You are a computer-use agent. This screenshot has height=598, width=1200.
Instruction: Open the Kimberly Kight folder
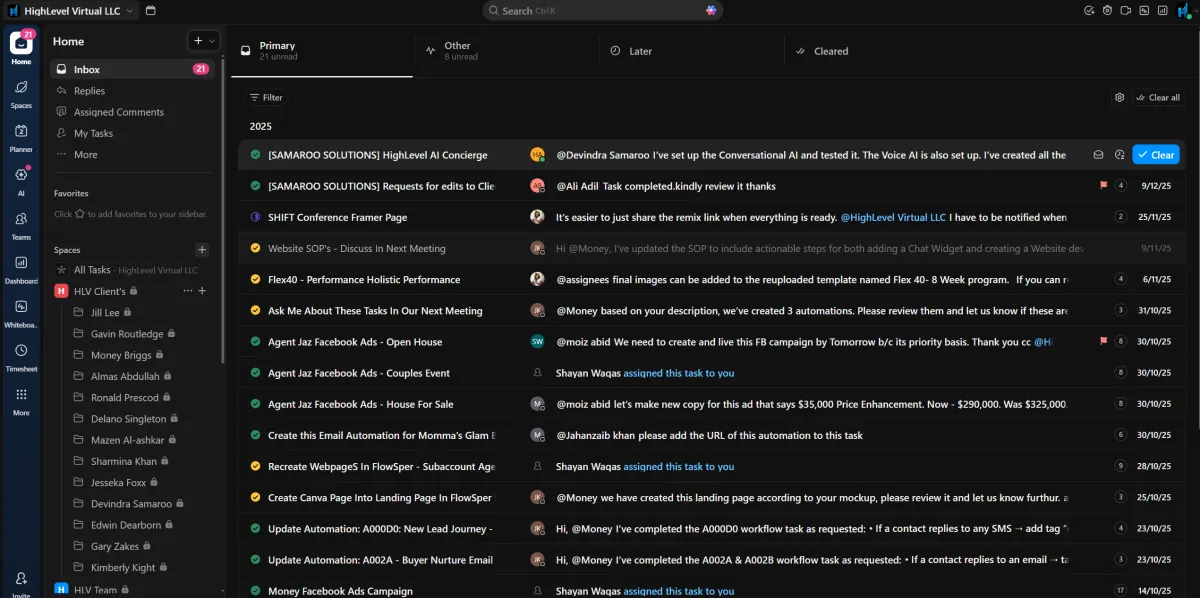coord(123,568)
